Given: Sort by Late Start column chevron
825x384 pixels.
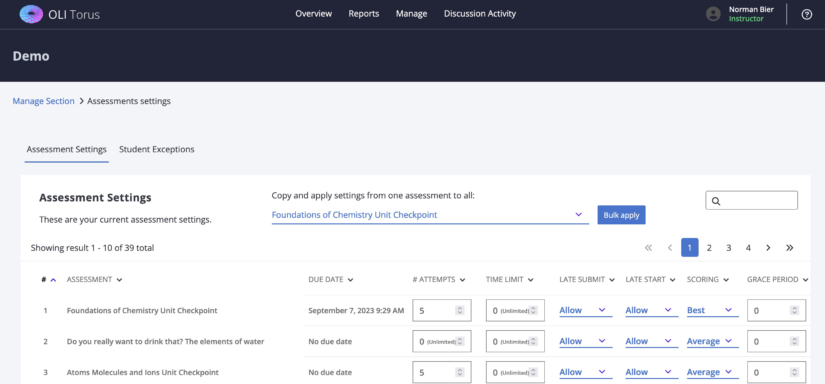Looking at the screenshot, I should point(672,280).
